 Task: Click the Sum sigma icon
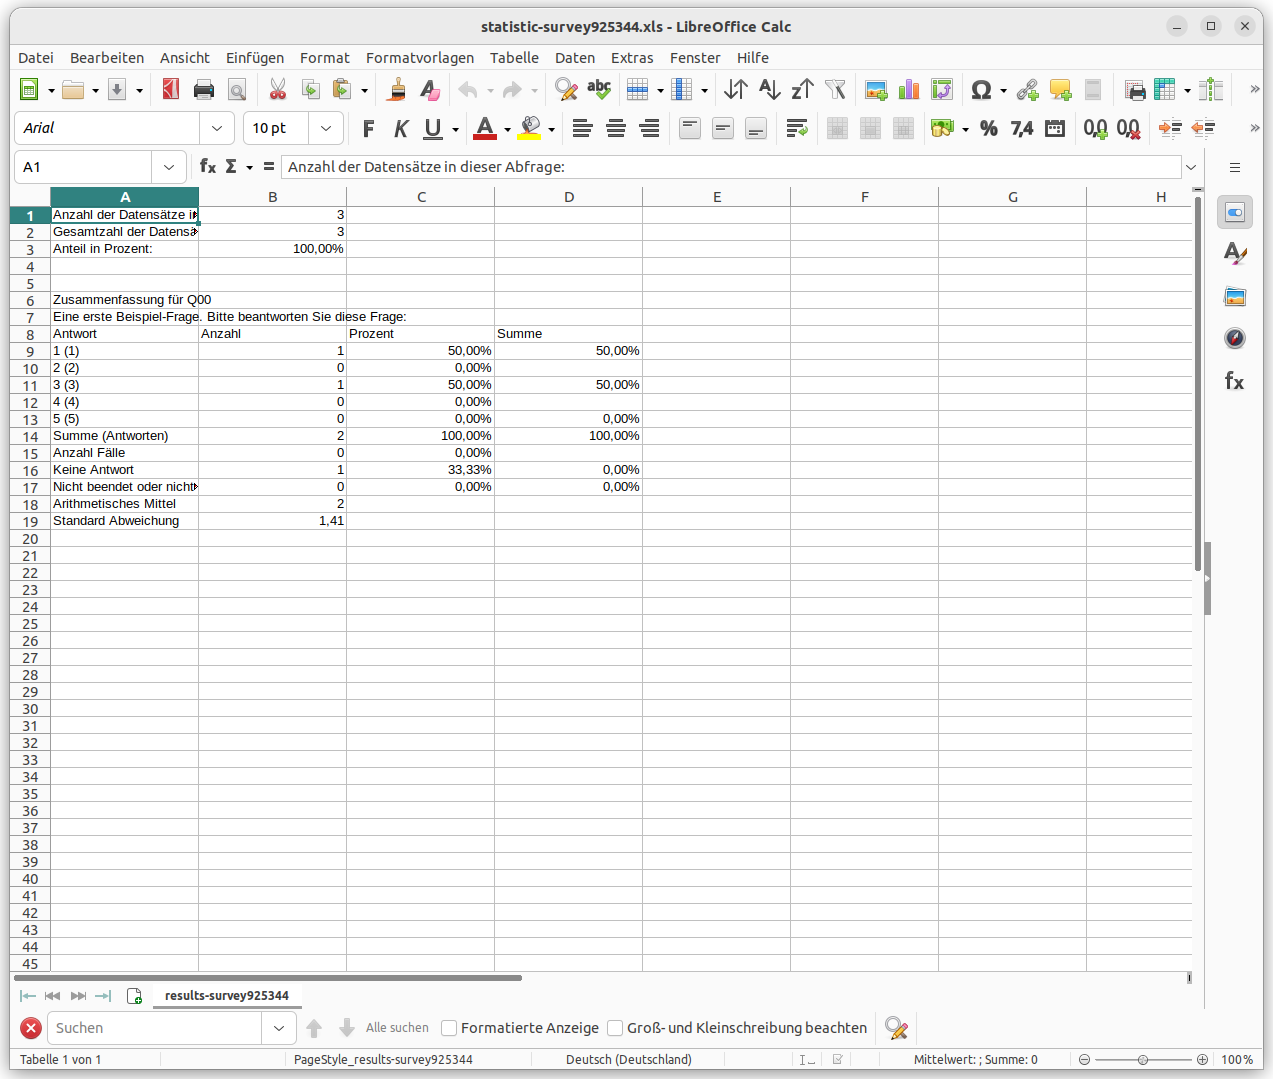231,167
